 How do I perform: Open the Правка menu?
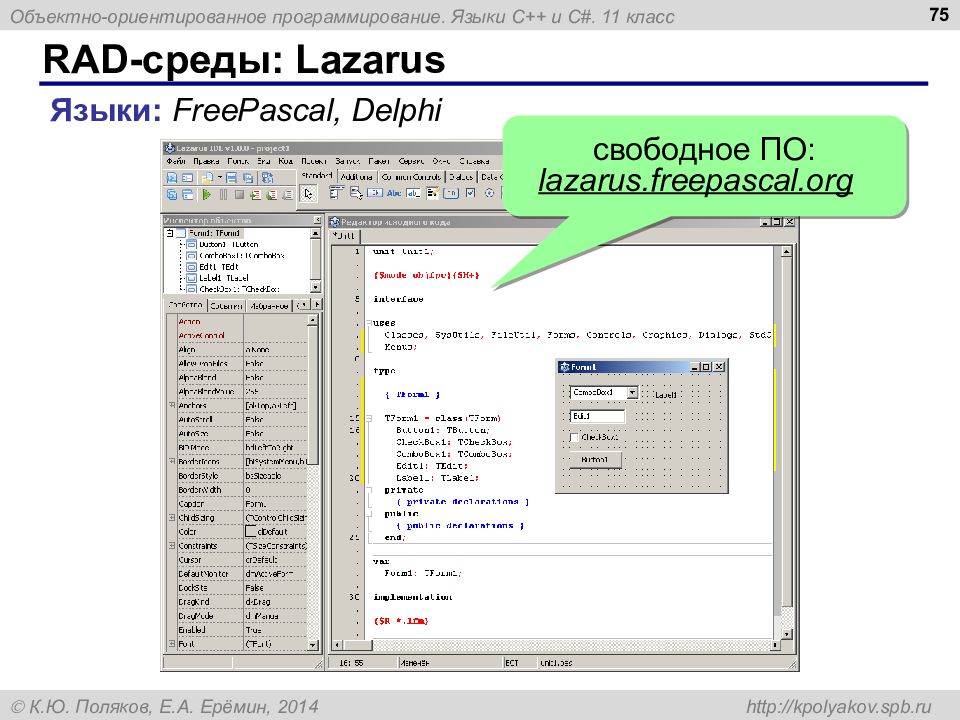[x=206, y=161]
